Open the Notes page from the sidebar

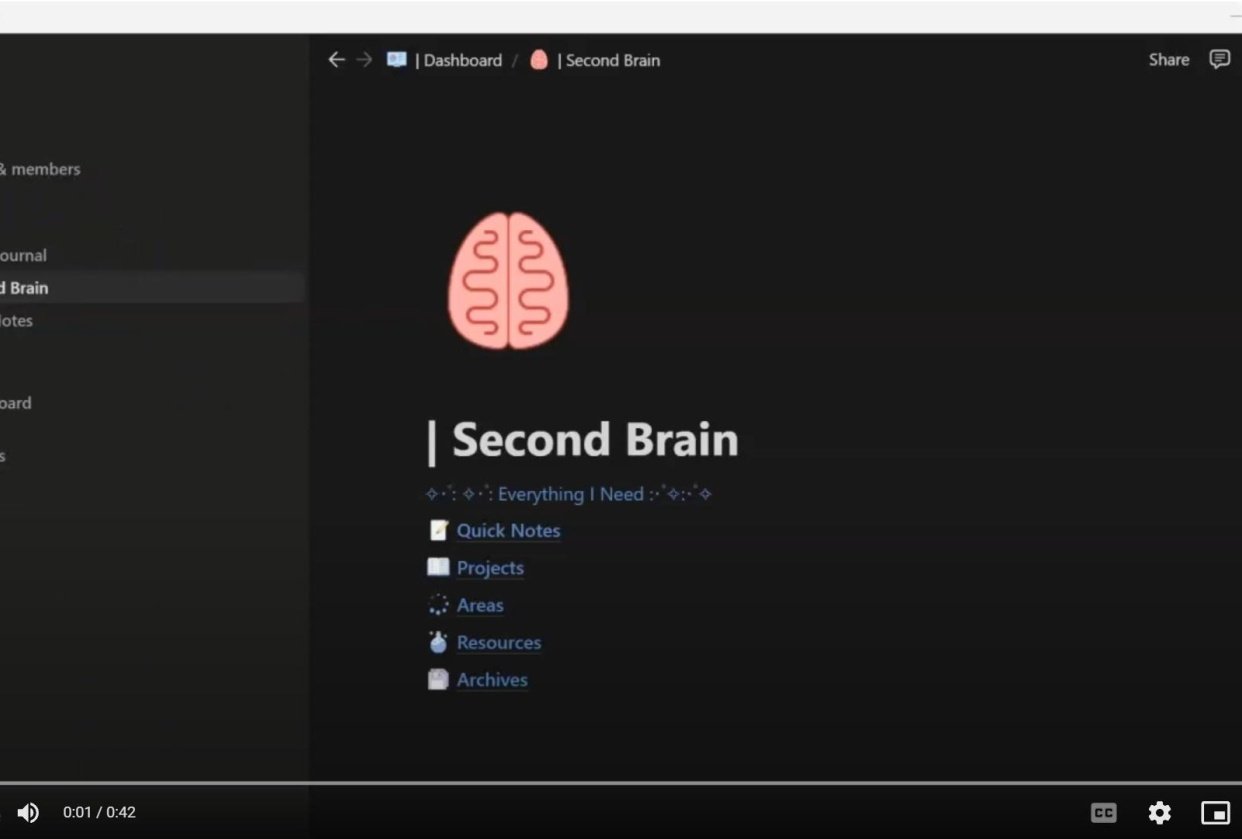[x=18, y=321]
